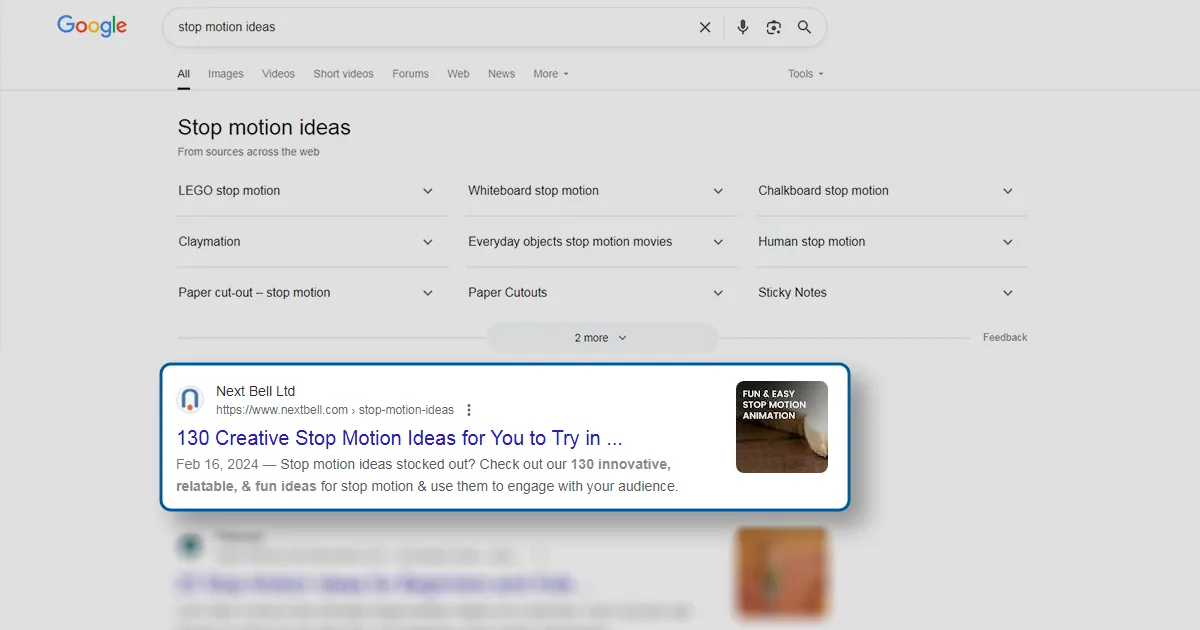Image resolution: width=1200 pixels, height=630 pixels.
Task: Open Google Lens image search icon
Action: (x=773, y=28)
